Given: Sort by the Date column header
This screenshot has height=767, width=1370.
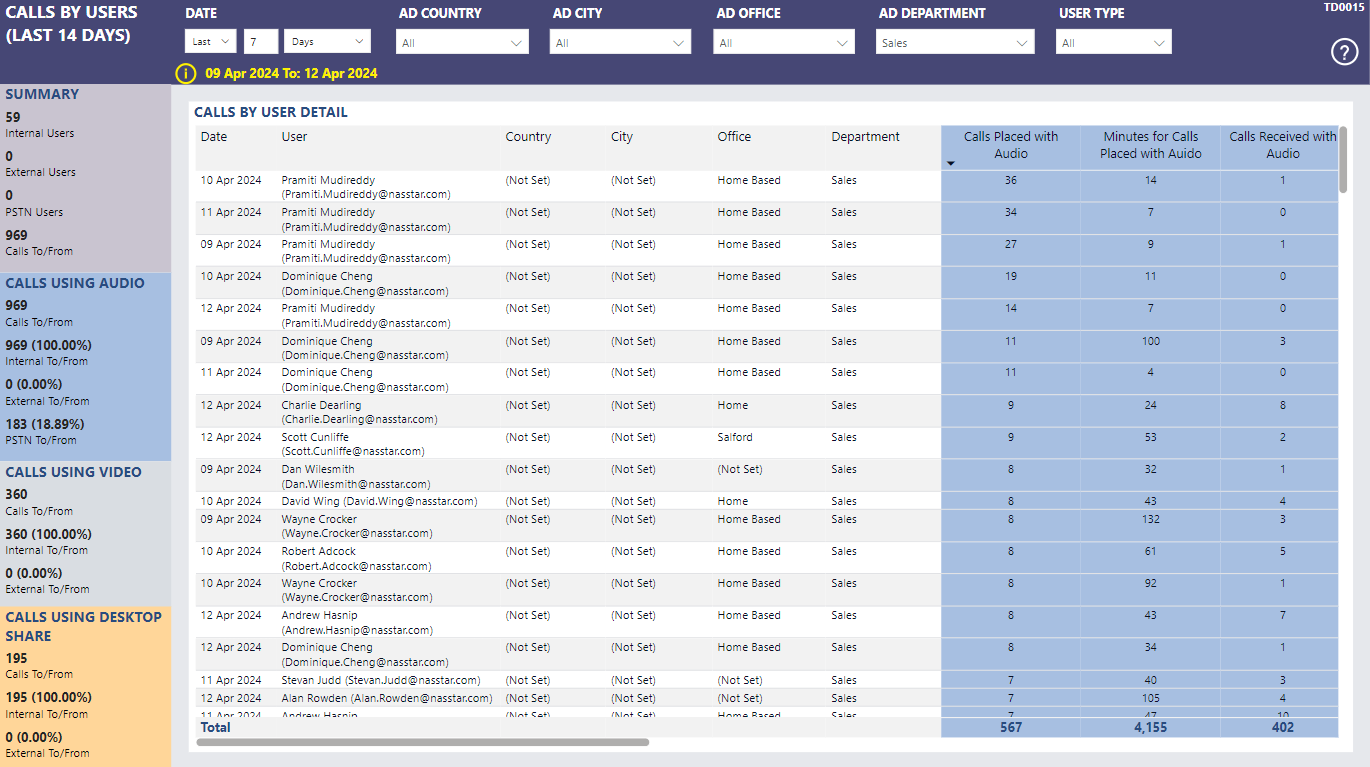Looking at the screenshot, I should point(214,137).
